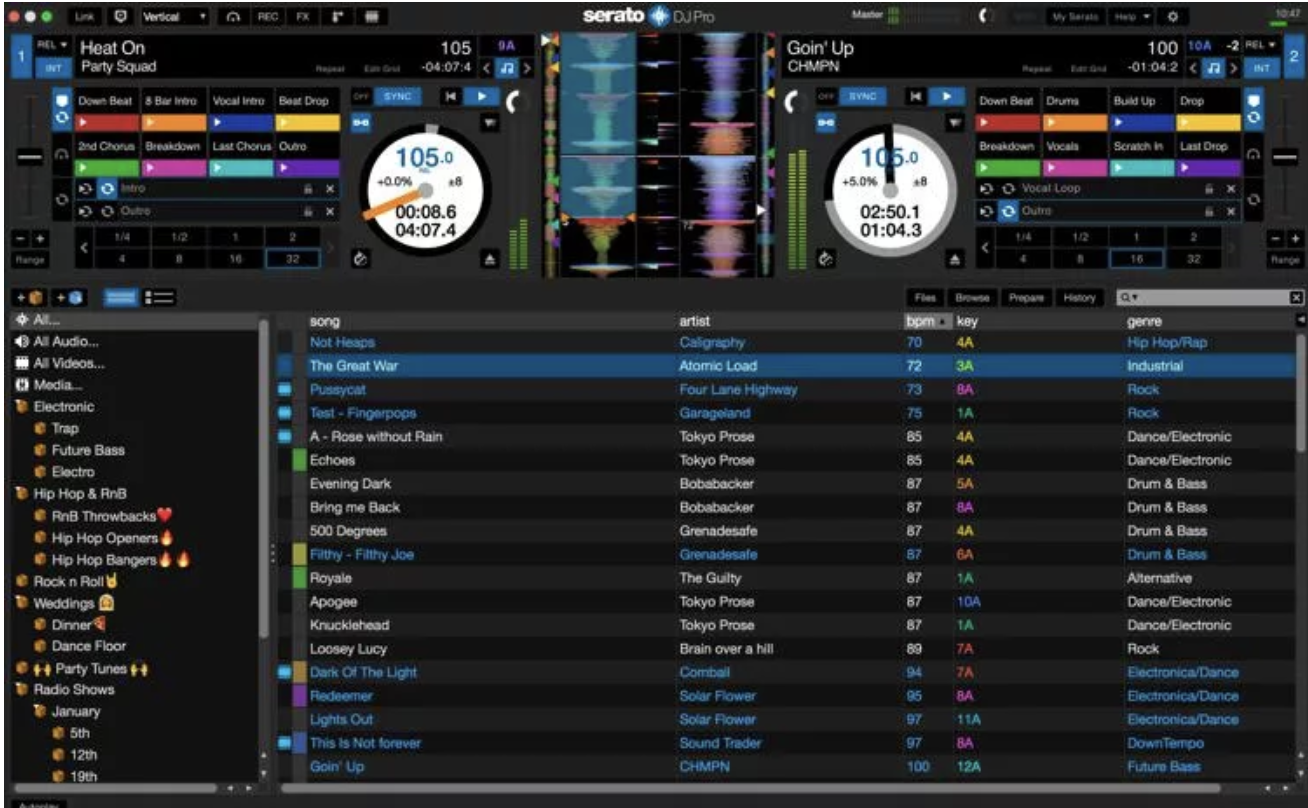This screenshot has width=1308, height=808.
Task: Skip to track start on deck 1
Action: (x=450, y=96)
